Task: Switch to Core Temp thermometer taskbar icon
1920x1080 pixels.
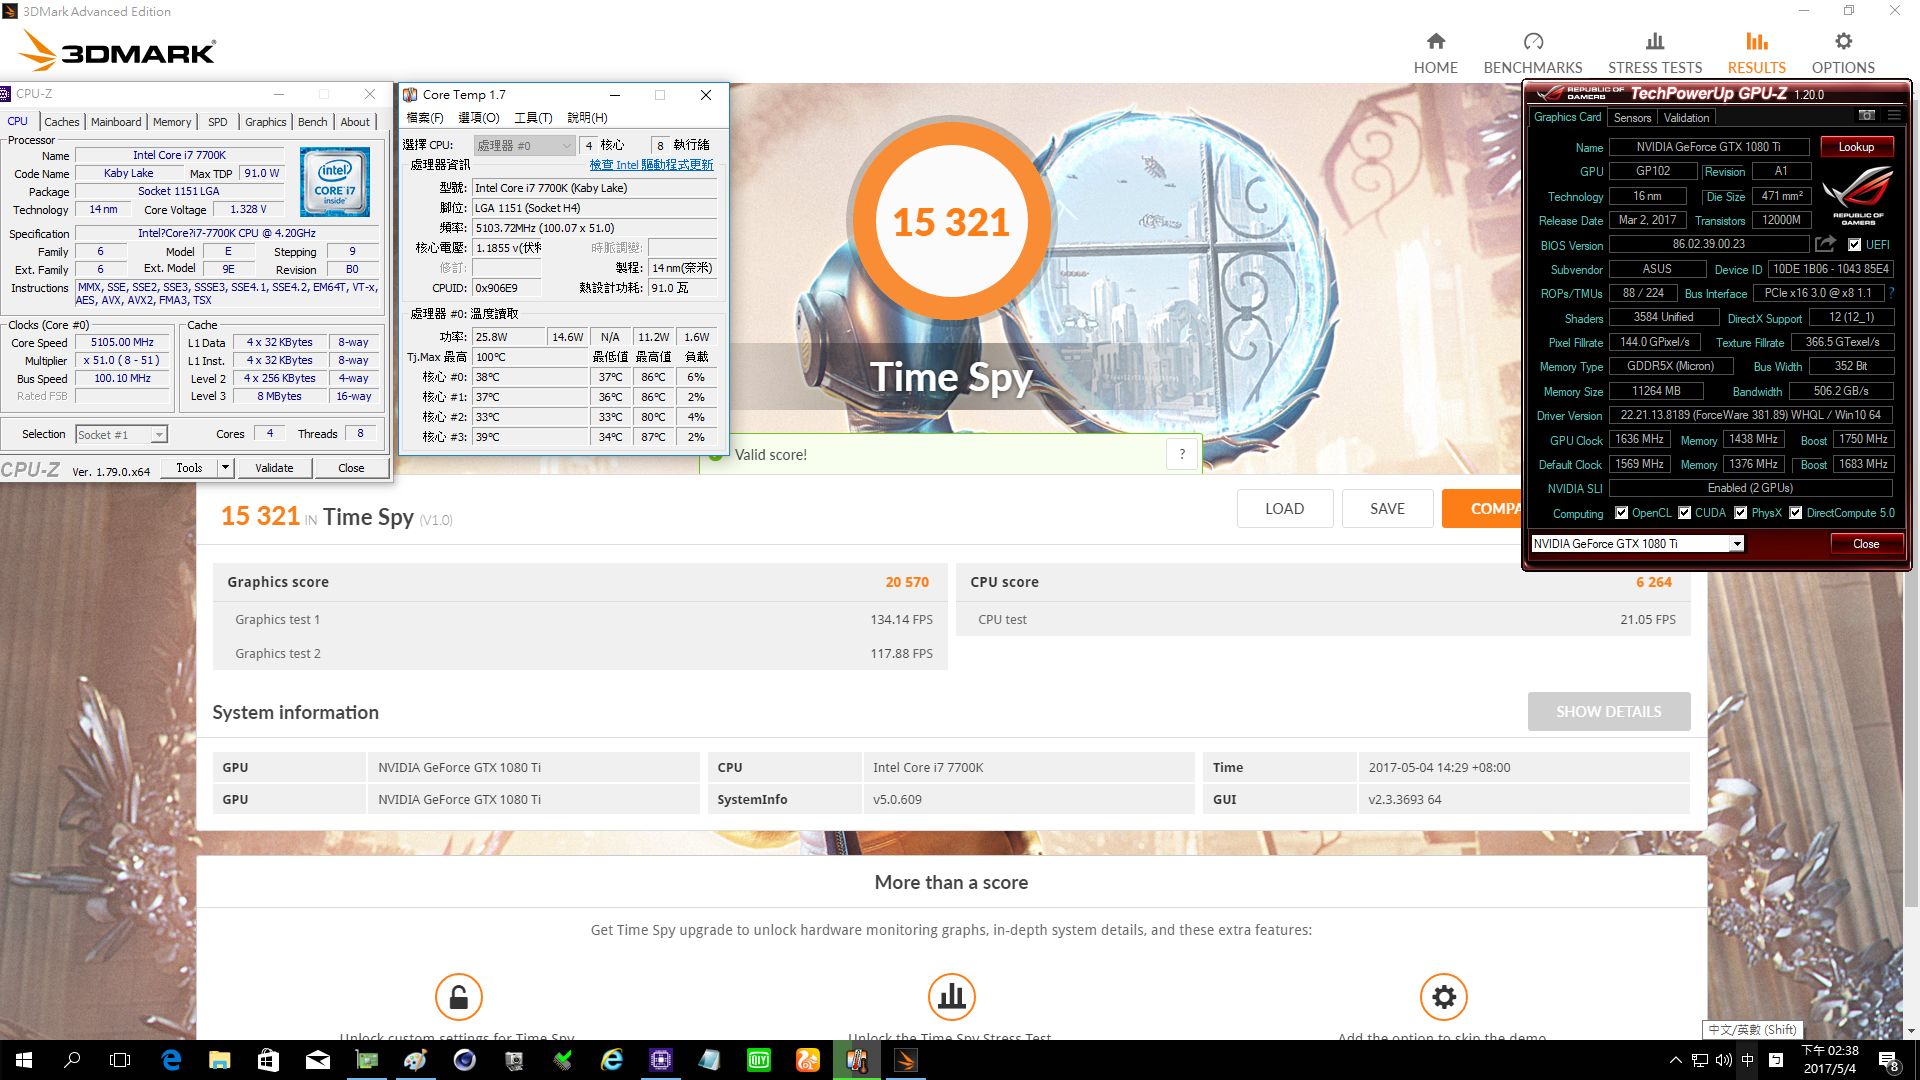Action: coord(857,1060)
